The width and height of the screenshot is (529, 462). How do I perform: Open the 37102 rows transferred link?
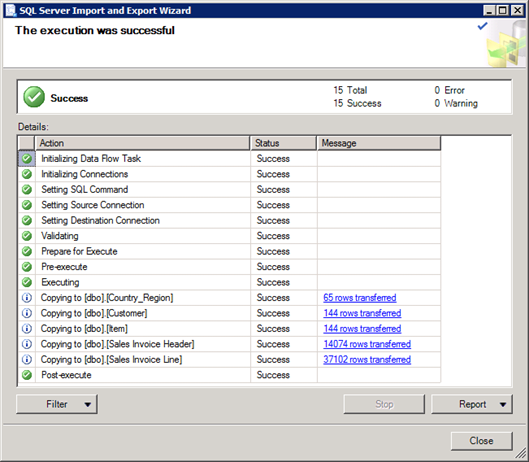(x=367, y=359)
